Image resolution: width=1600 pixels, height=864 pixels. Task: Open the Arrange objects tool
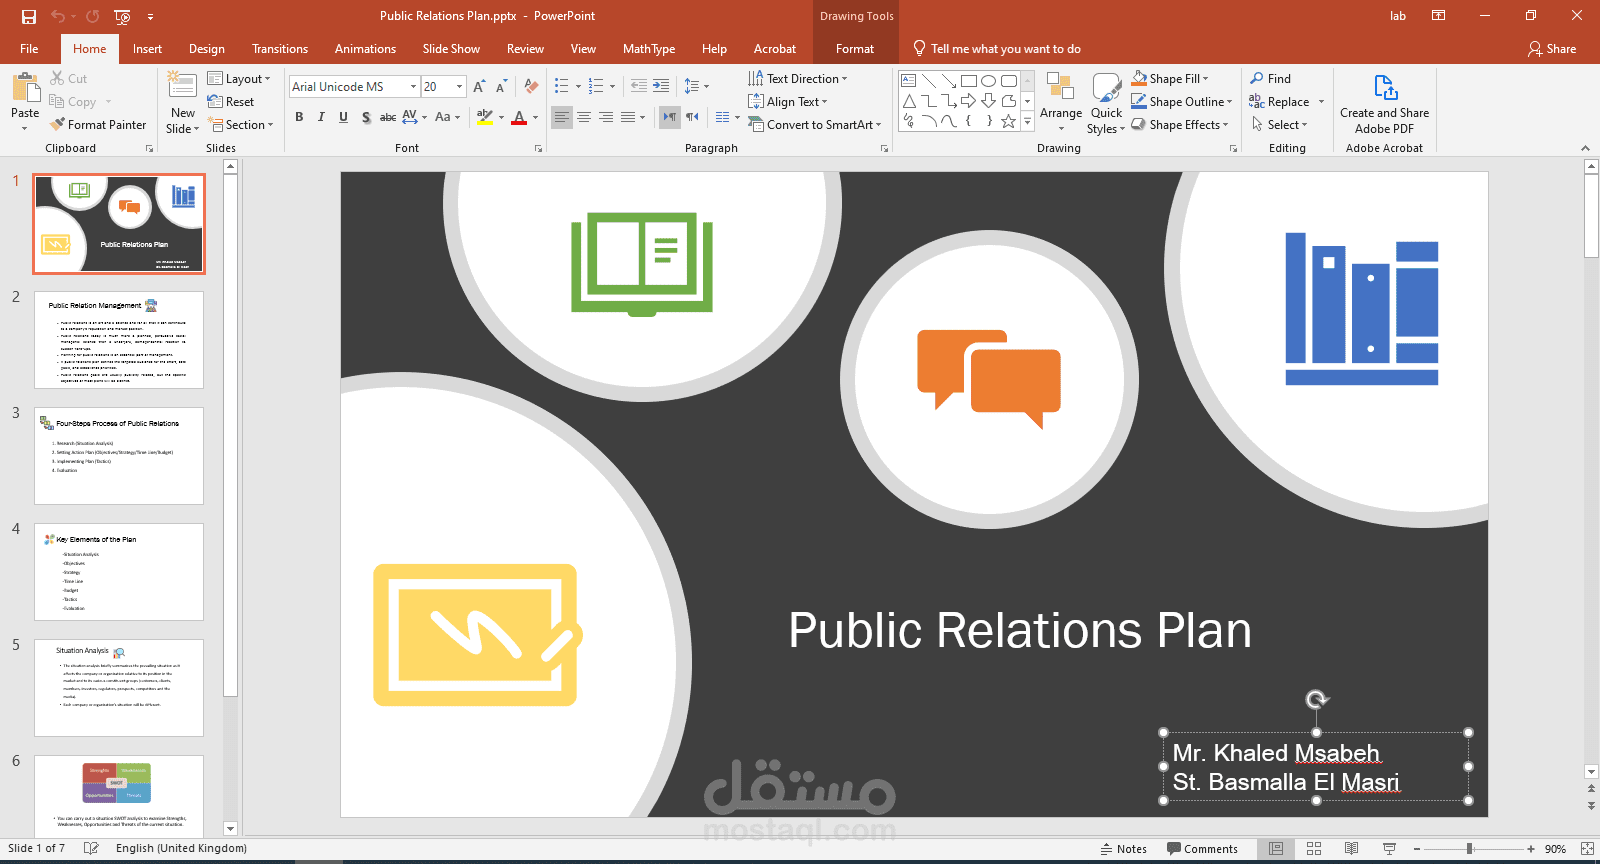point(1060,102)
